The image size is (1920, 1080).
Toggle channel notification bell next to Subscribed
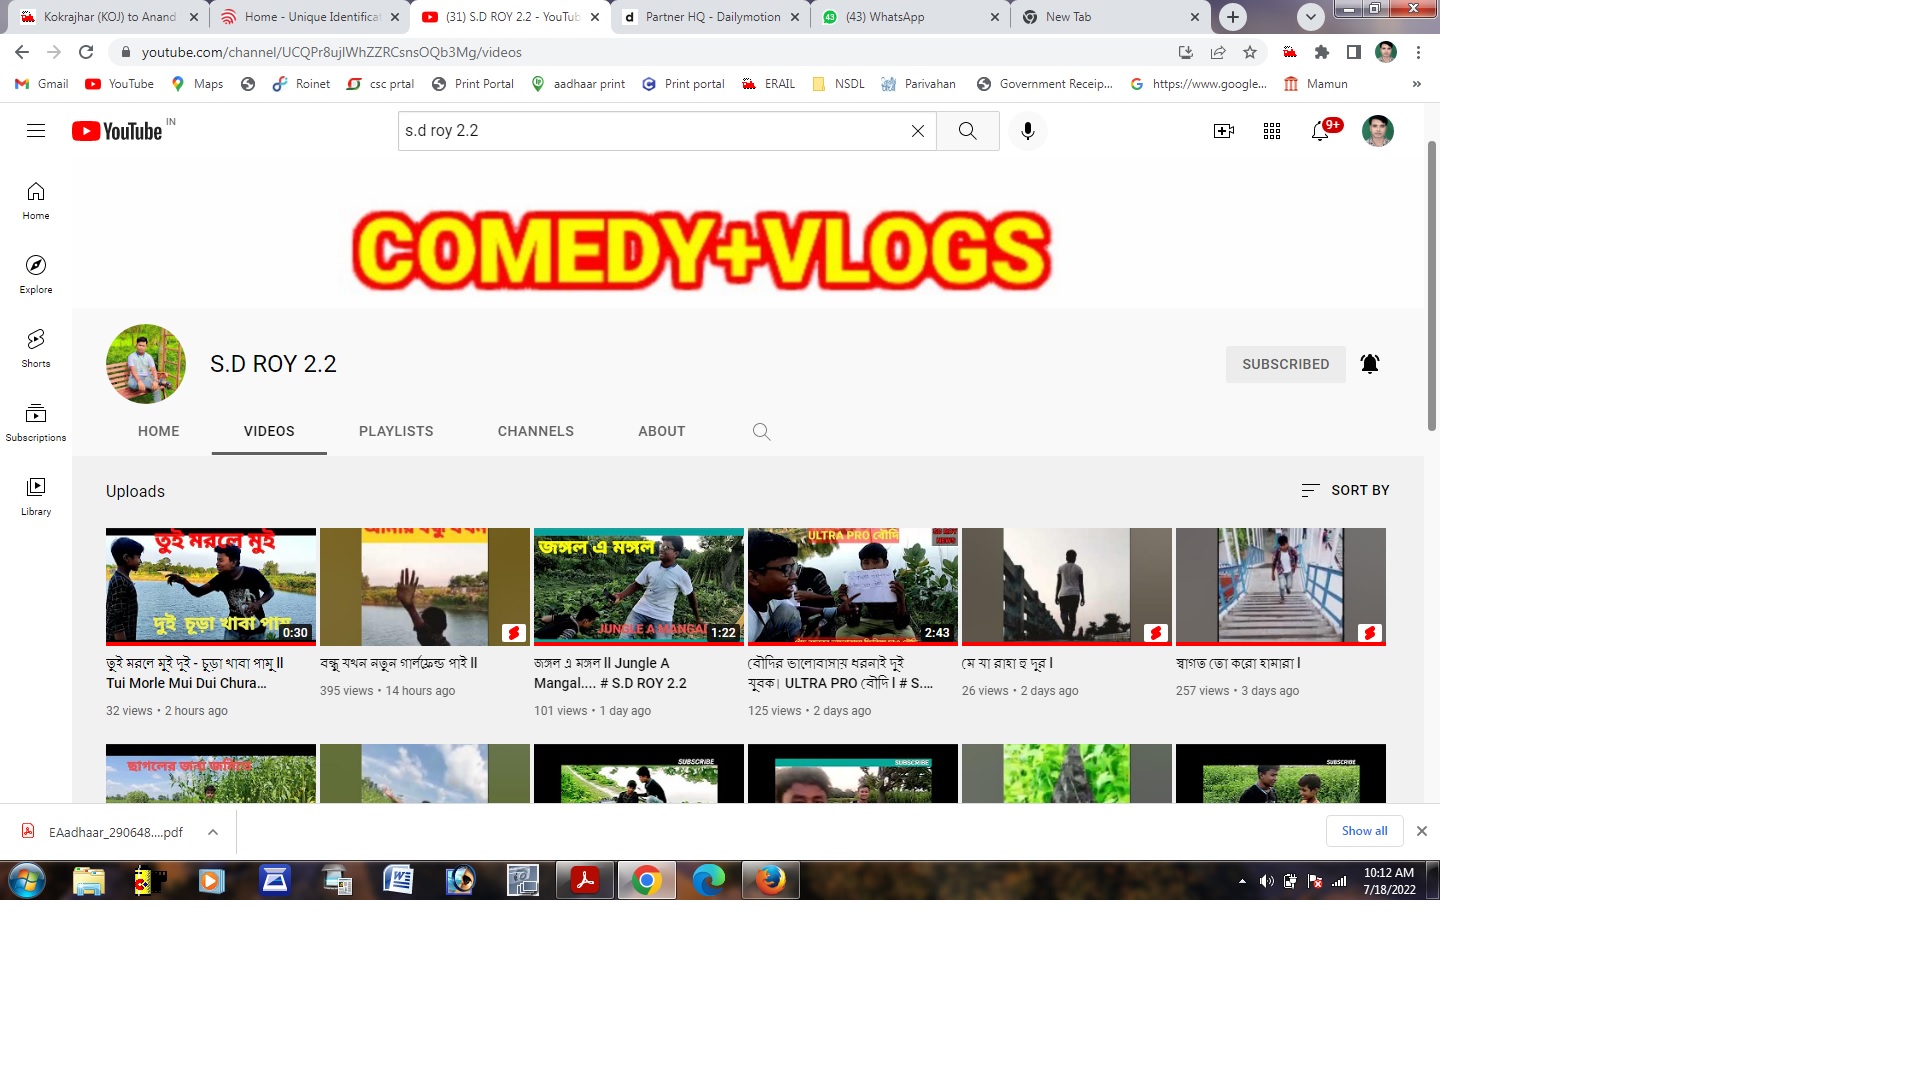[1370, 364]
